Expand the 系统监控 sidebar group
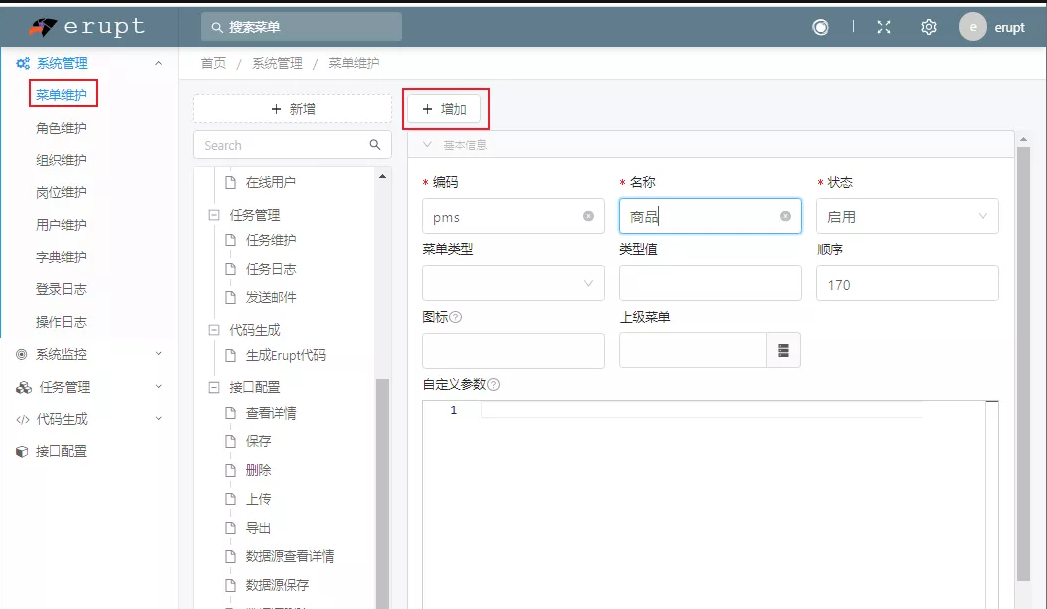Image resolution: width=1047 pixels, height=609 pixels. [x=158, y=354]
